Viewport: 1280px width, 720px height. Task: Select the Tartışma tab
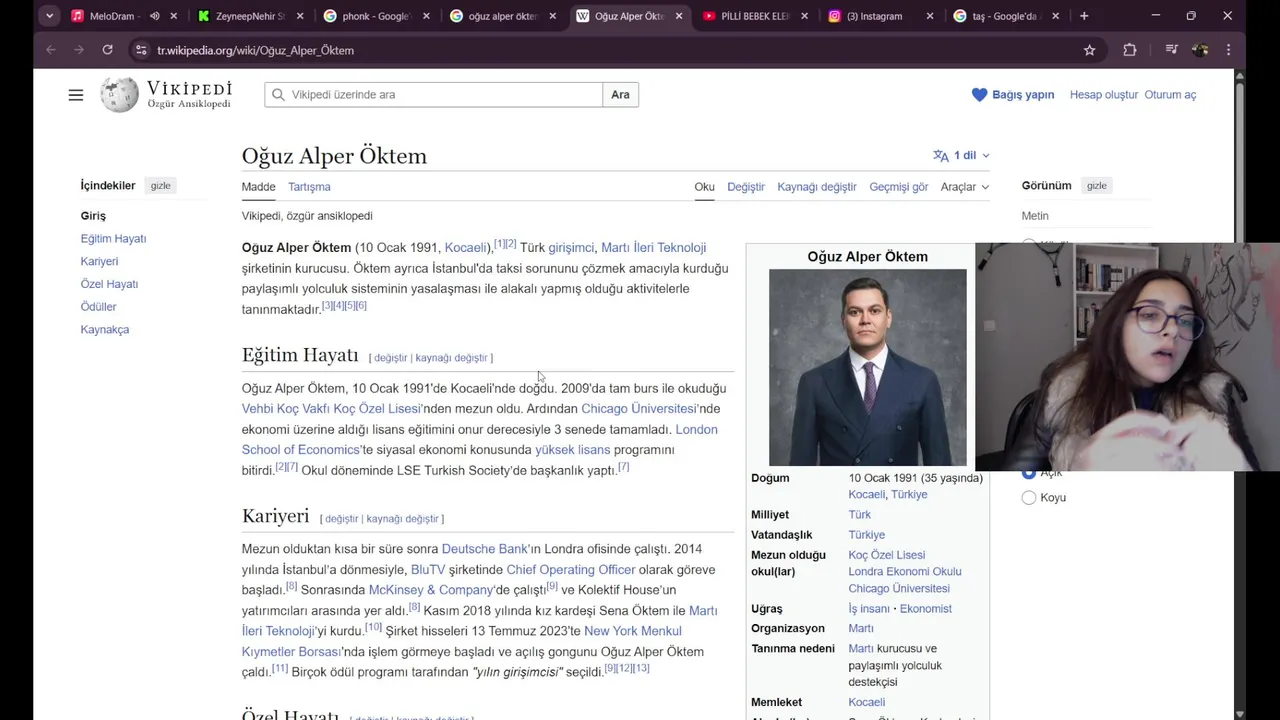309,187
